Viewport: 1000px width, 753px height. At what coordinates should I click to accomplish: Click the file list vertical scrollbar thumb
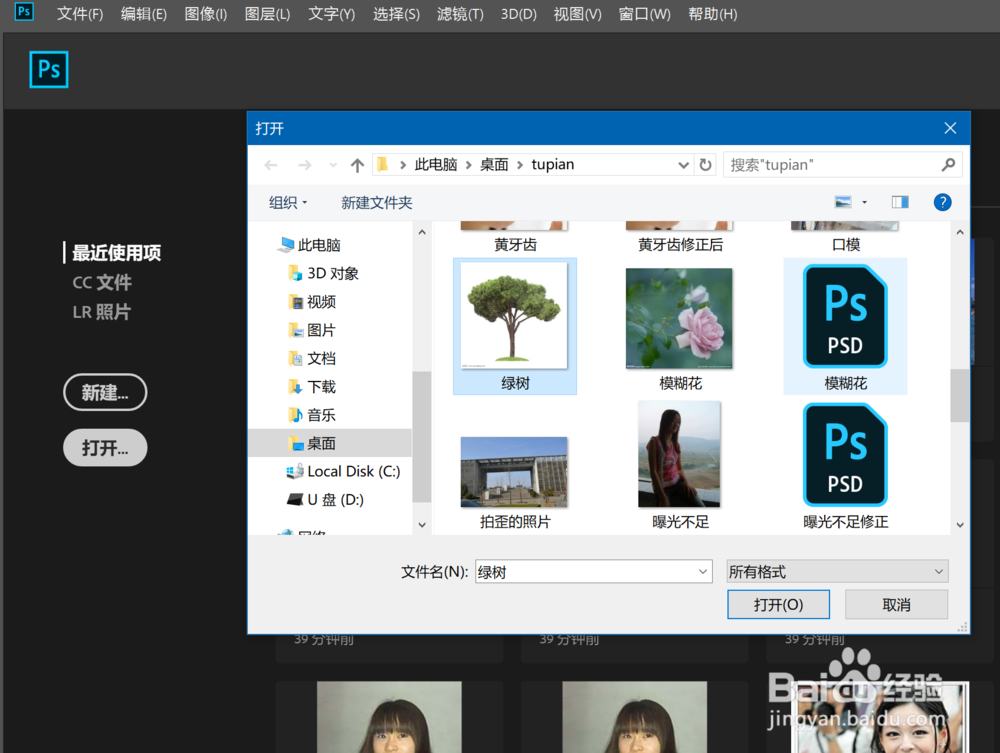coord(959,395)
